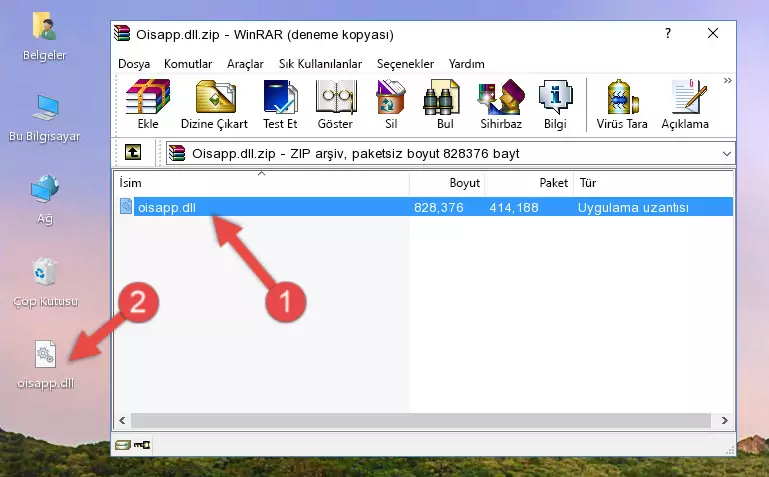The width and height of the screenshot is (769, 477).
Task: Click the horizontal scrollbar left arrow
Action: coord(122,420)
